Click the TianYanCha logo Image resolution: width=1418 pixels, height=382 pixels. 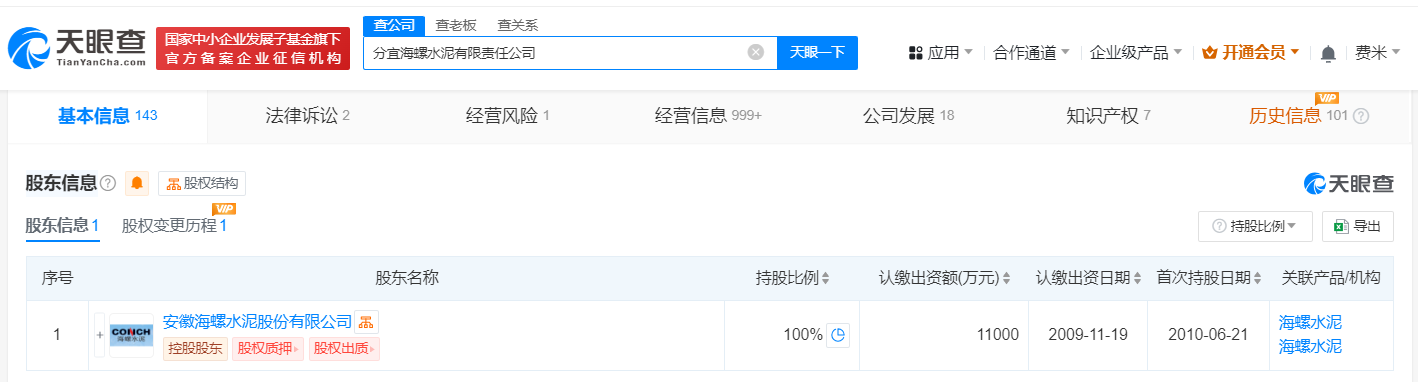pyautogui.click(x=77, y=47)
